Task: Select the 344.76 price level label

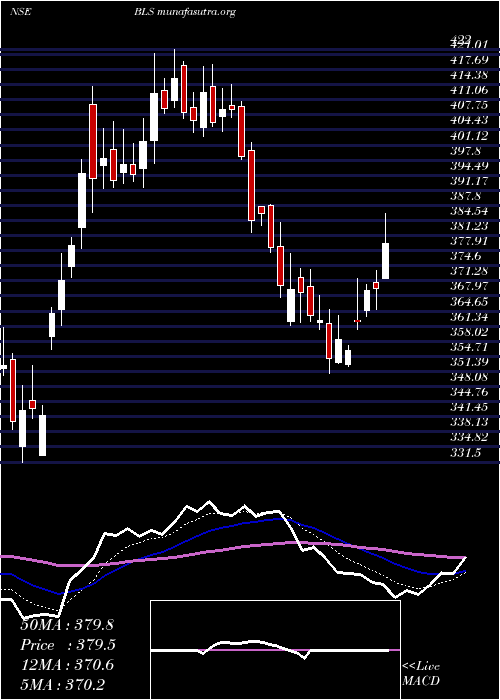Action: tap(469, 392)
